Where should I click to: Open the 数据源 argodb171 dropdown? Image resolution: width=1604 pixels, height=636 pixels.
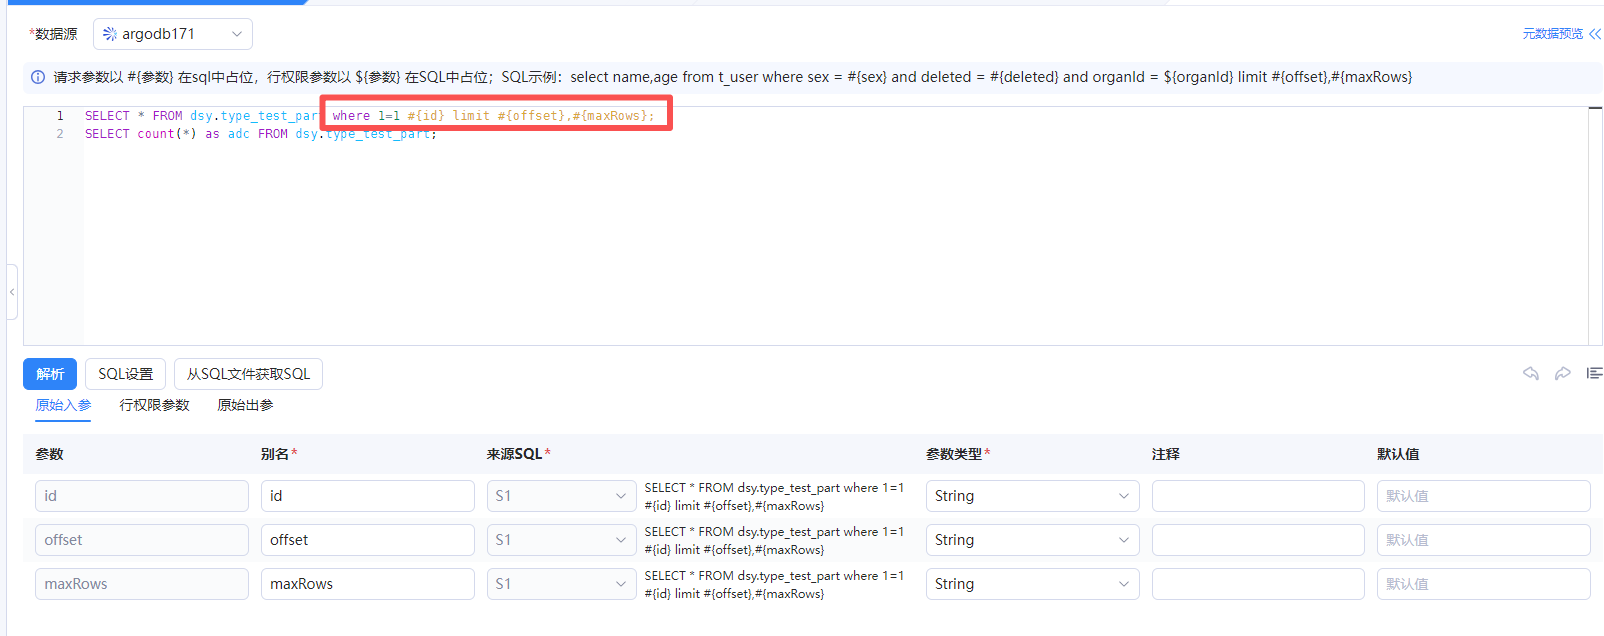[x=173, y=34]
